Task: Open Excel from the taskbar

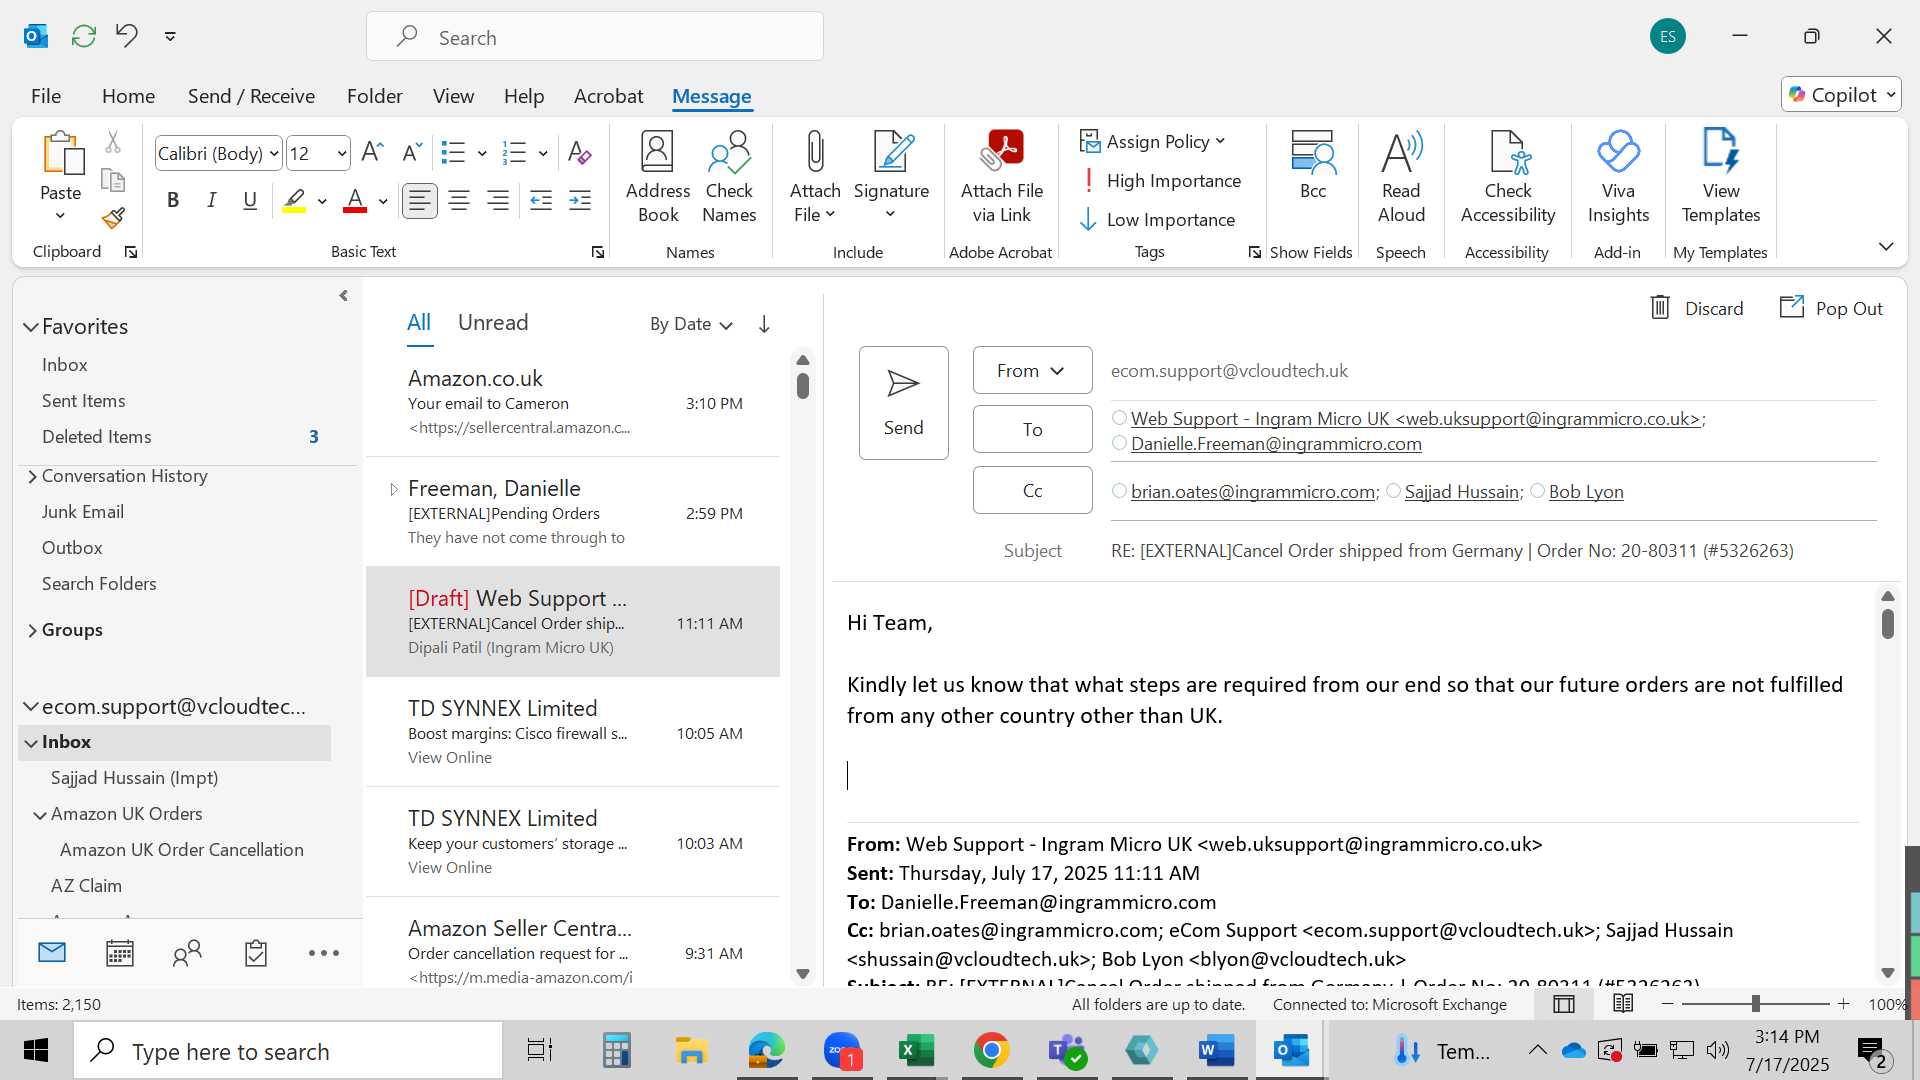Action: 916,1050
